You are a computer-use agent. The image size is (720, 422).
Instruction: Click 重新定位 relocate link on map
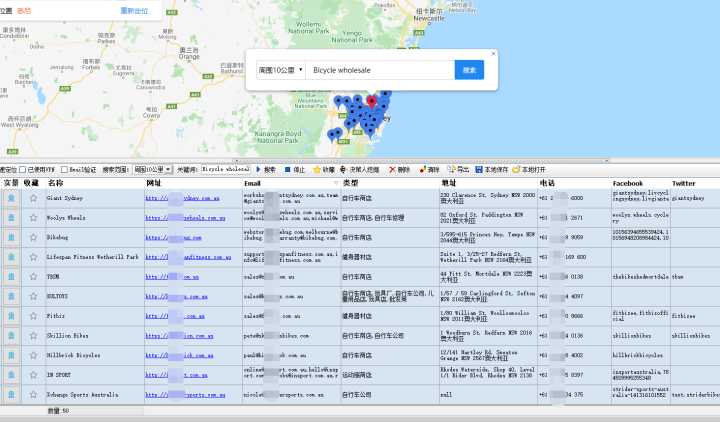coord(134,11)
